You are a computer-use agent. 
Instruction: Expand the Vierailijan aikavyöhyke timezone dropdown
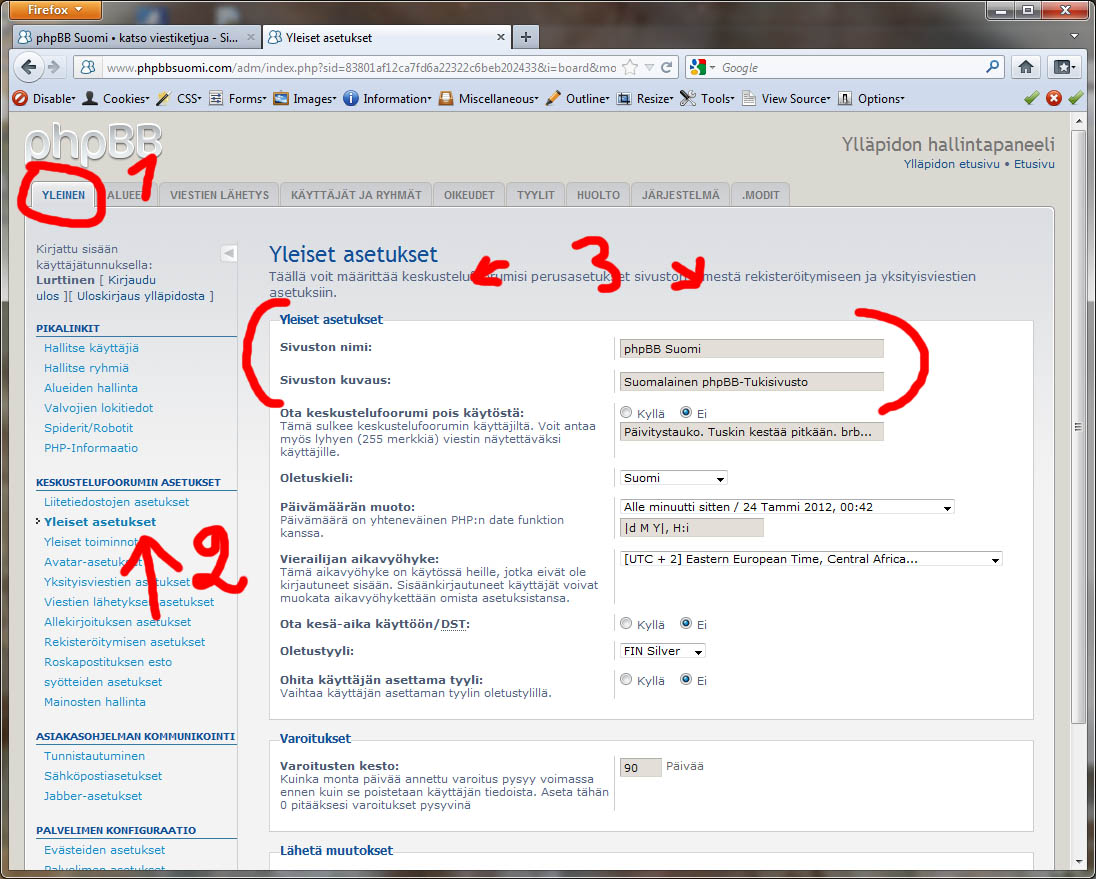810,559
